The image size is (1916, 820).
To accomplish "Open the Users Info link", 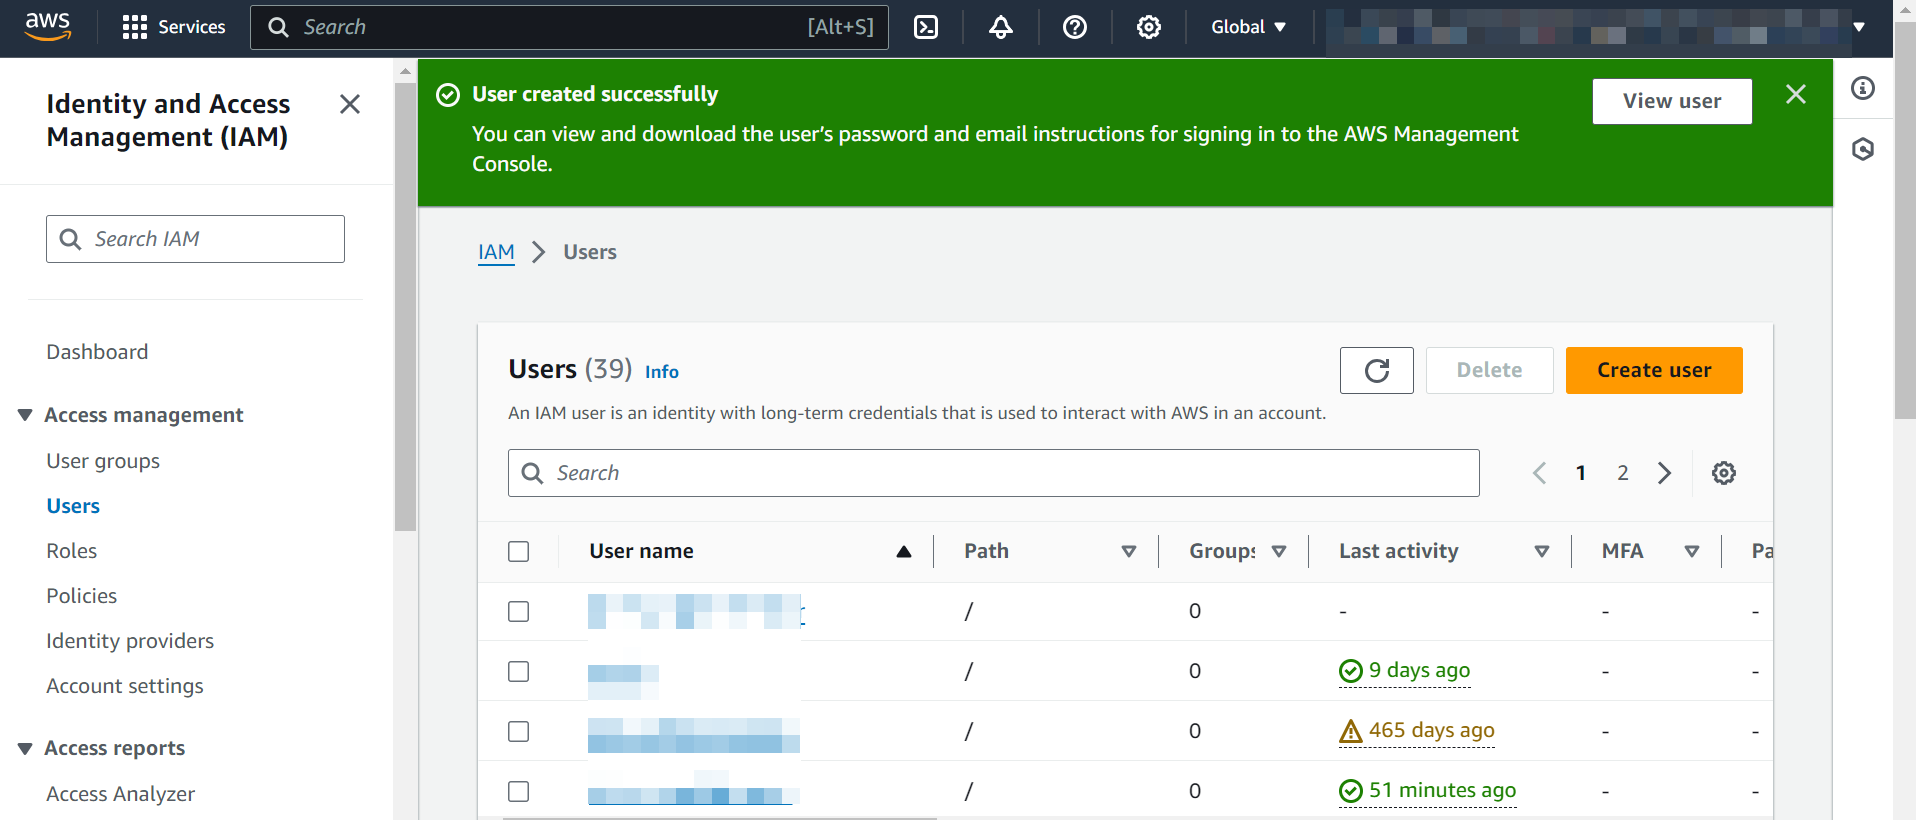I will [x=661, y=372].
